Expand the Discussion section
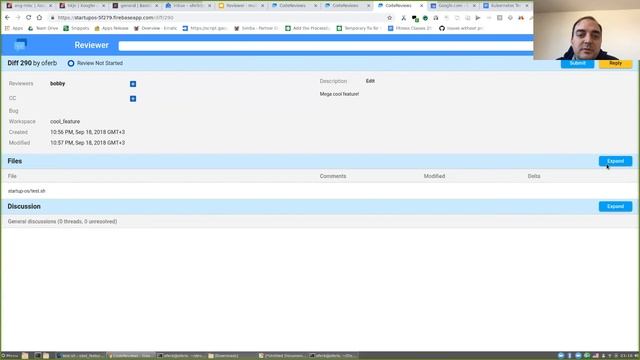 (616, 206)
